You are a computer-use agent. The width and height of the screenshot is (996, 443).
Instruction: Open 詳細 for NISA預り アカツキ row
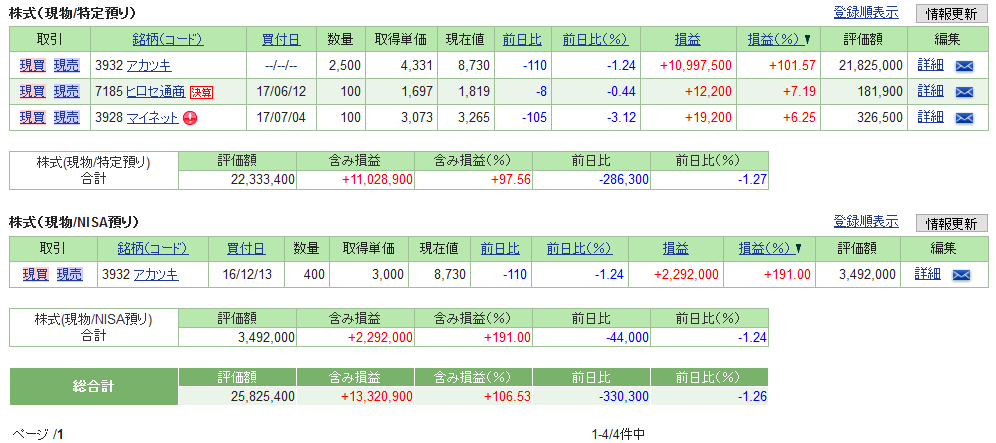[x=927, y=275]
